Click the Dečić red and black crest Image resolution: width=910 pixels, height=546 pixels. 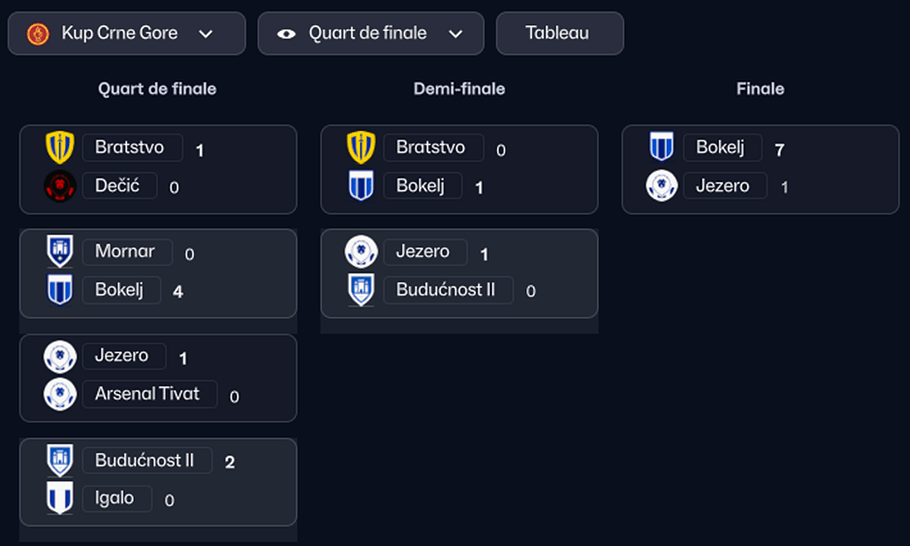(60, 186)
